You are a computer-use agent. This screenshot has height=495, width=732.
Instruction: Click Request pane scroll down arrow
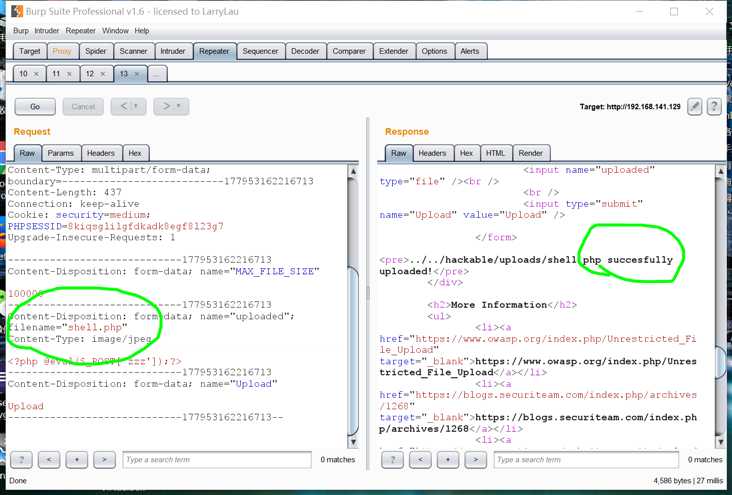tap(353, 441)
